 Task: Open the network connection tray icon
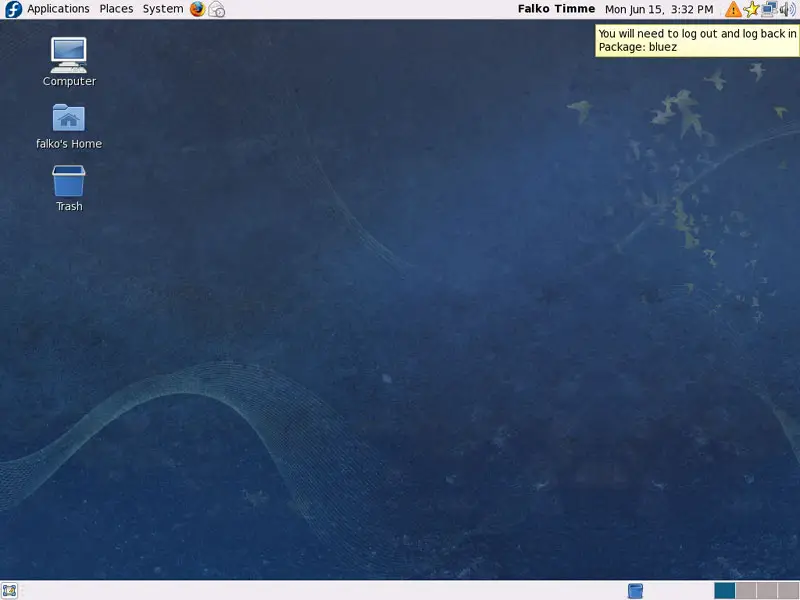coord(769,9)
